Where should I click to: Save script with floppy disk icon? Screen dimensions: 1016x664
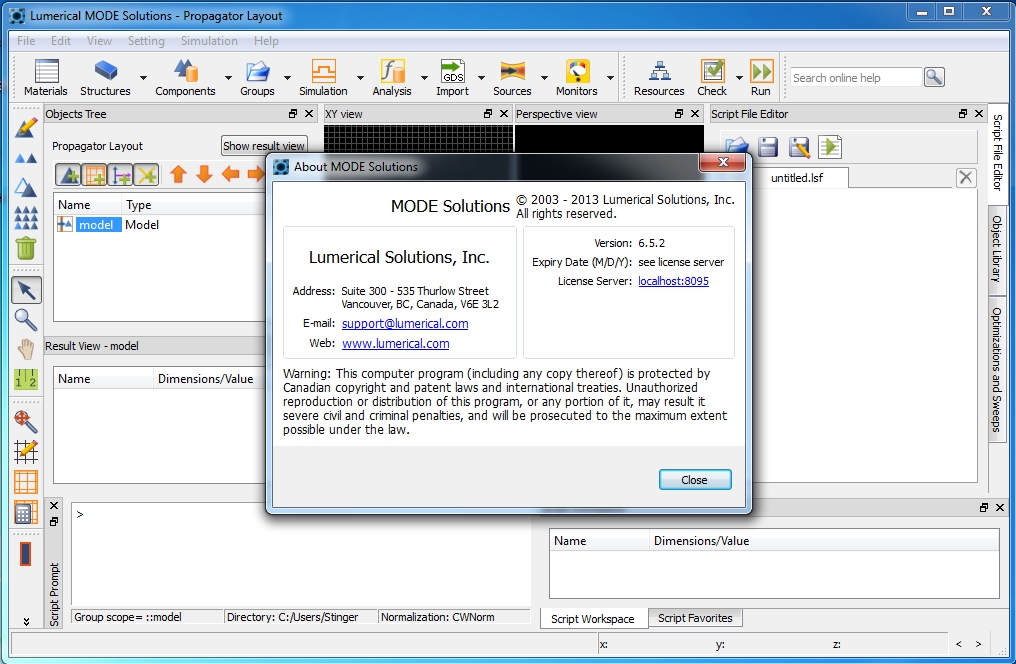point(768,147)
